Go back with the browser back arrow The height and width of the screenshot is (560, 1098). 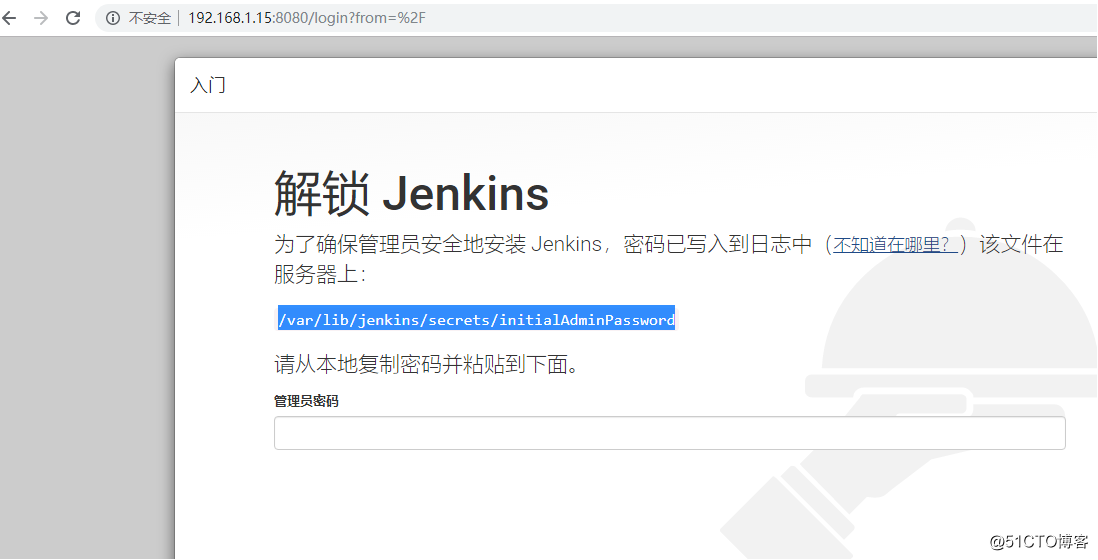tap(10, 18)
